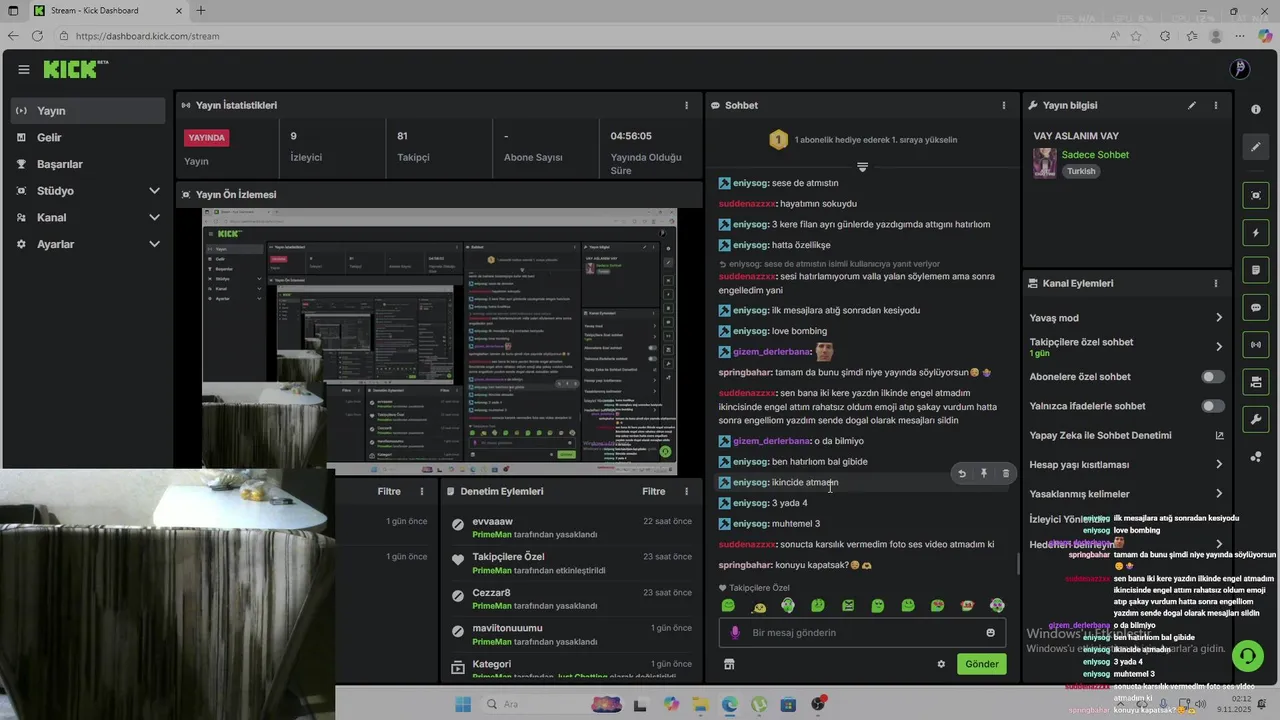Open options menu of Yayın İstatistikleri panel
The width and height of the screenshot is (1280, 720).
coord(686,105)
